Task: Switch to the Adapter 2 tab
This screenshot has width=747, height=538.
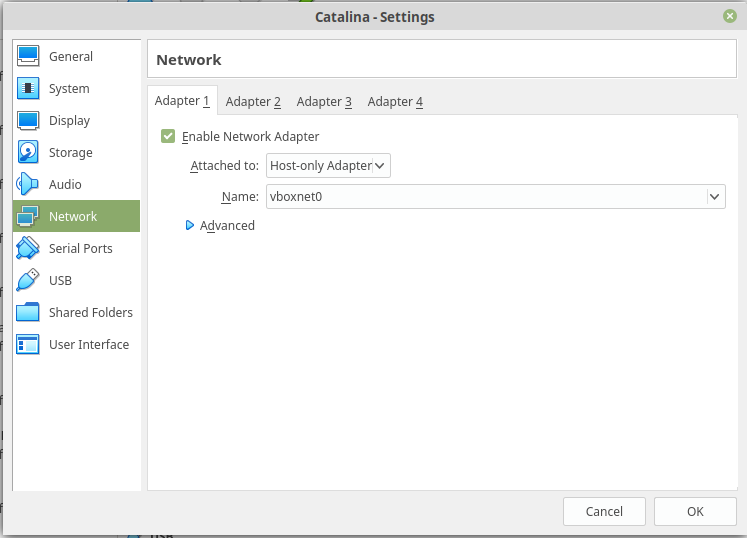Action: (253, 102)
